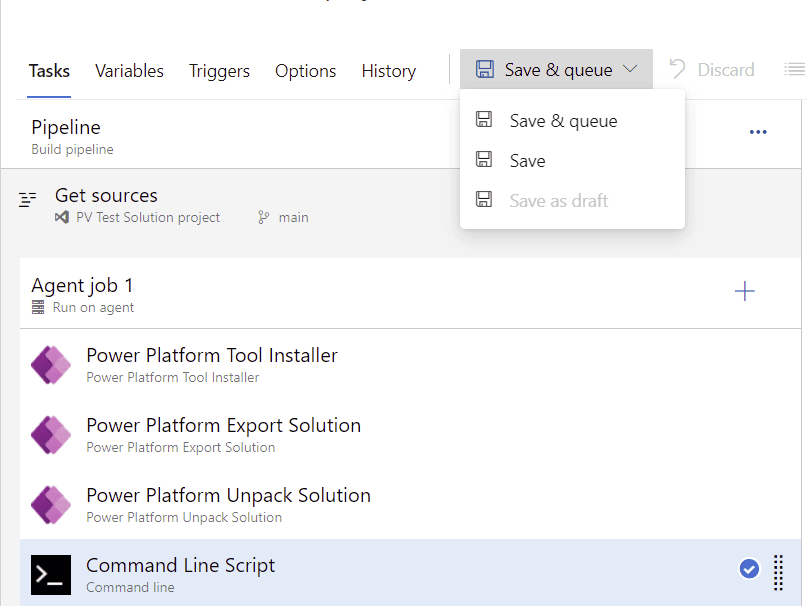Click the floppy disk icon beside Save menu item
The height and width of the screenshot is (606, 807).
click(x=484, y=159)
